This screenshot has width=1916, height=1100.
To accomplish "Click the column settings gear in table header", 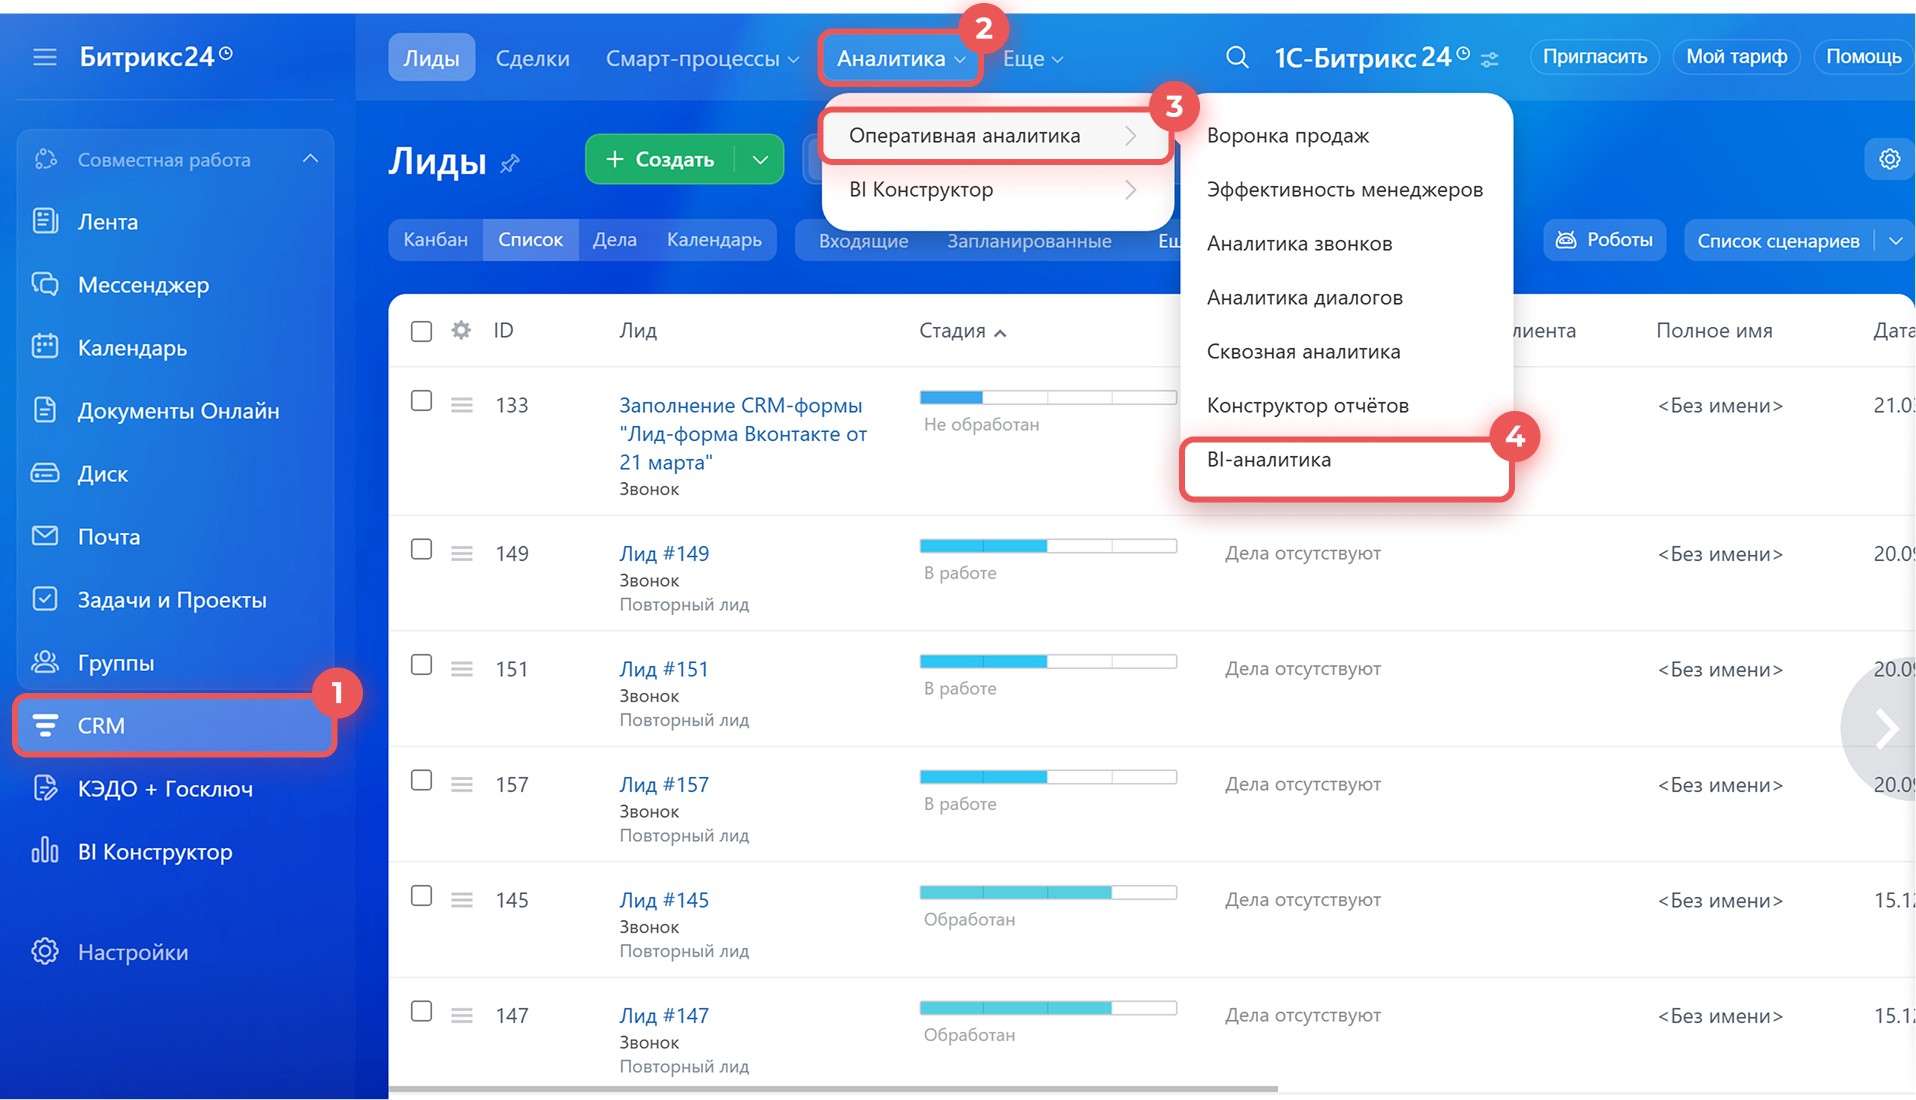I will 461,330.
